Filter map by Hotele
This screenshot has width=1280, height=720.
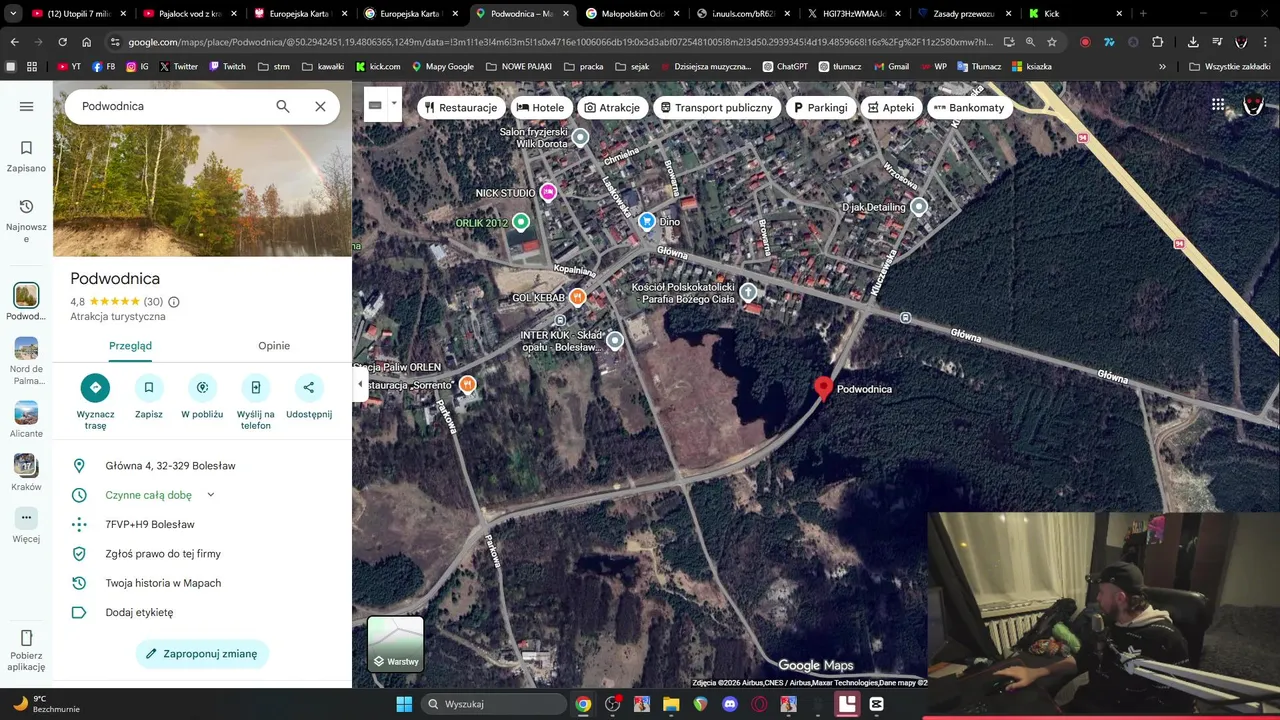541,107
